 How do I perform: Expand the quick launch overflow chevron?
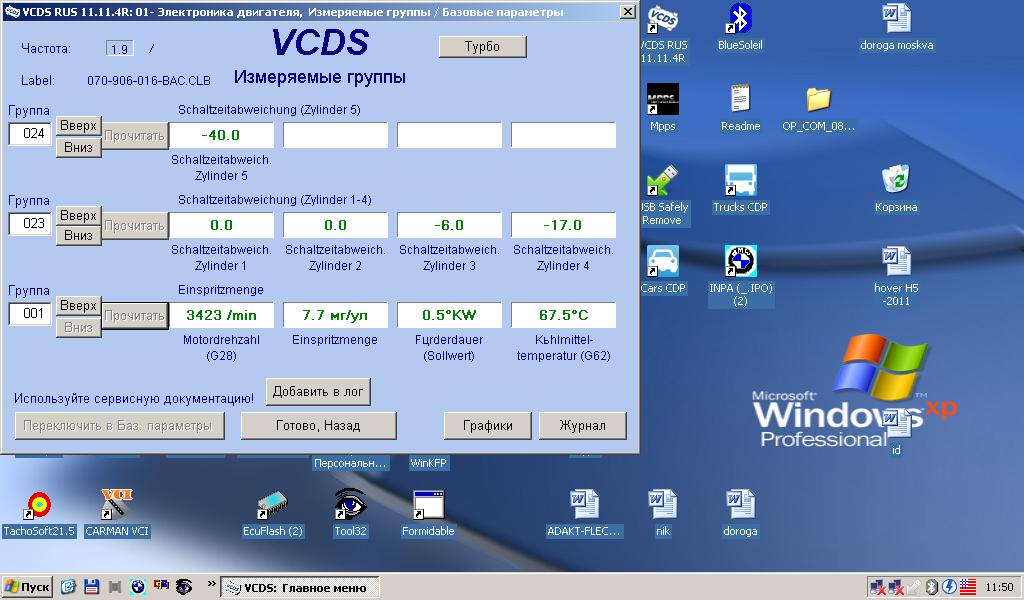tap(212, 584)
